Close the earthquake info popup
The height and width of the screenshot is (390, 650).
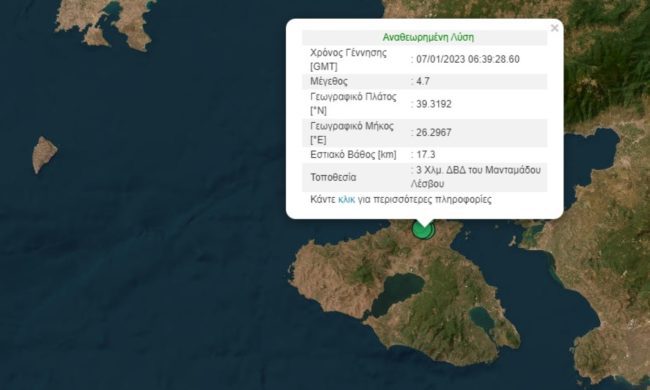point(554,28)
